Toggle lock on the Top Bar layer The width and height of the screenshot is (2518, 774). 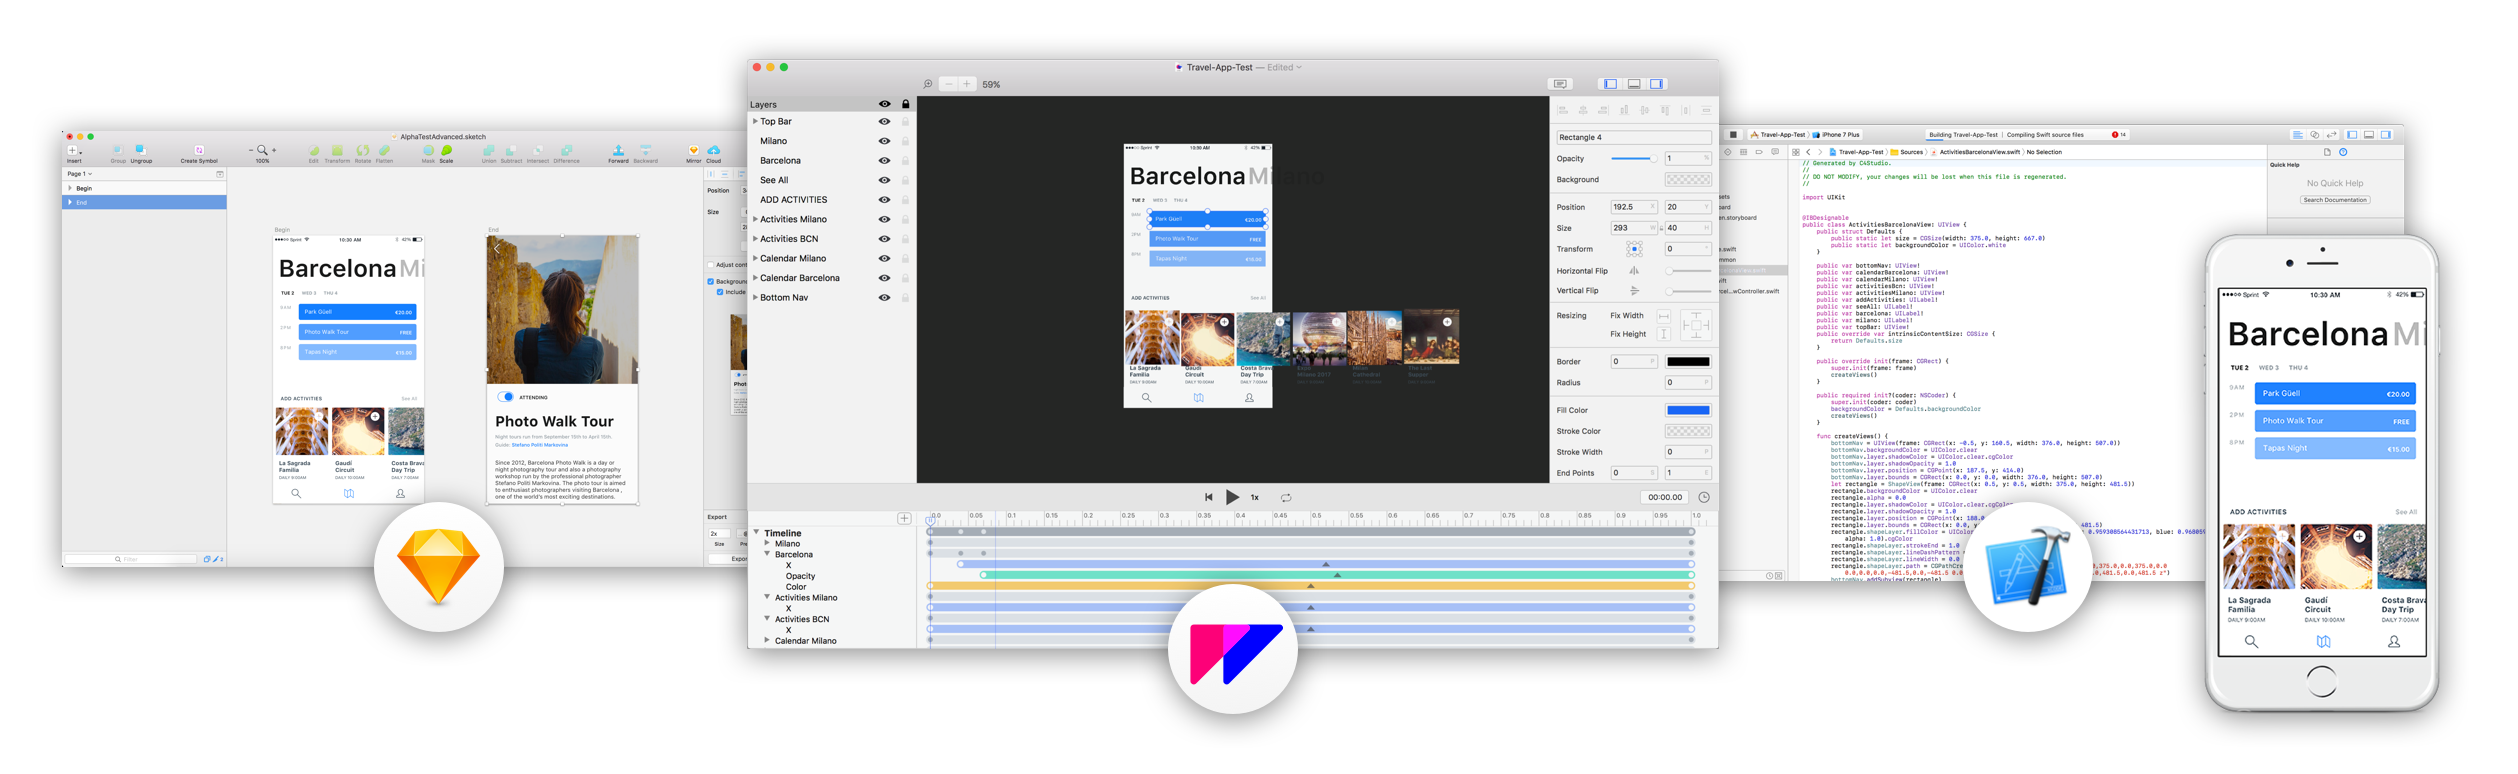click(x=905, y=122)
